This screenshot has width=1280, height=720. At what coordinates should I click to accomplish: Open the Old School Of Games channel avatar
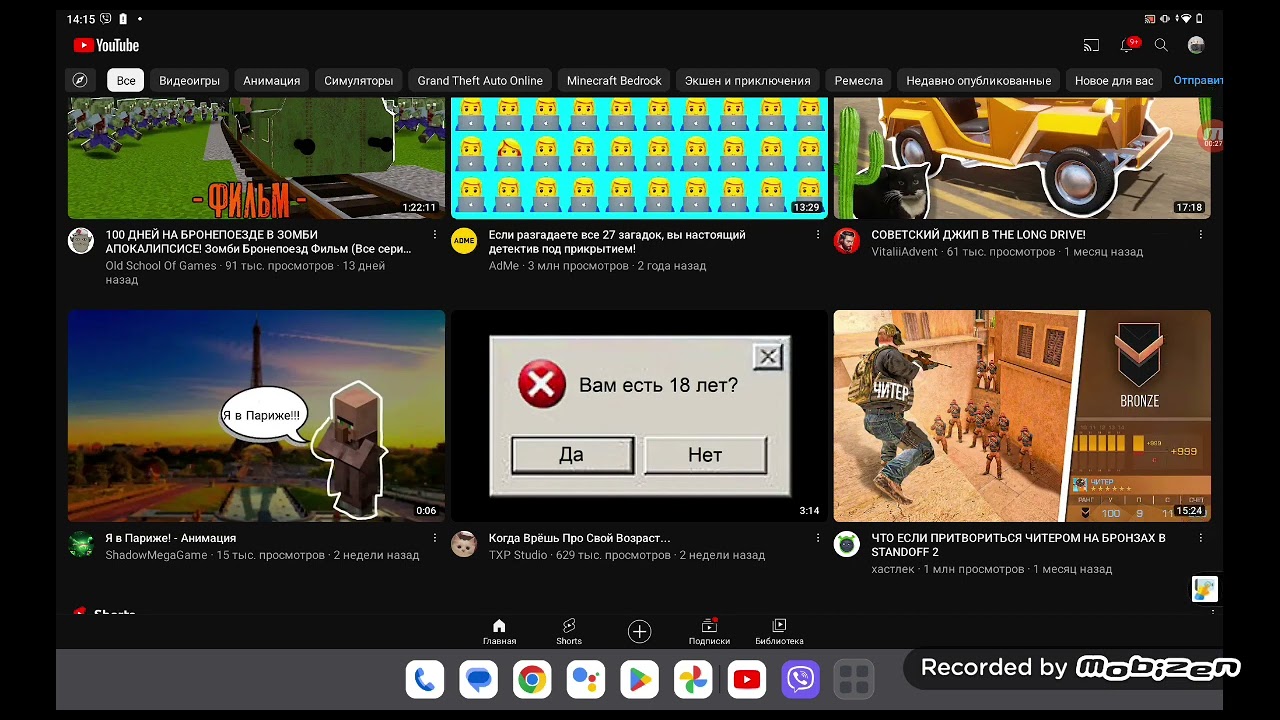(81, 241)
